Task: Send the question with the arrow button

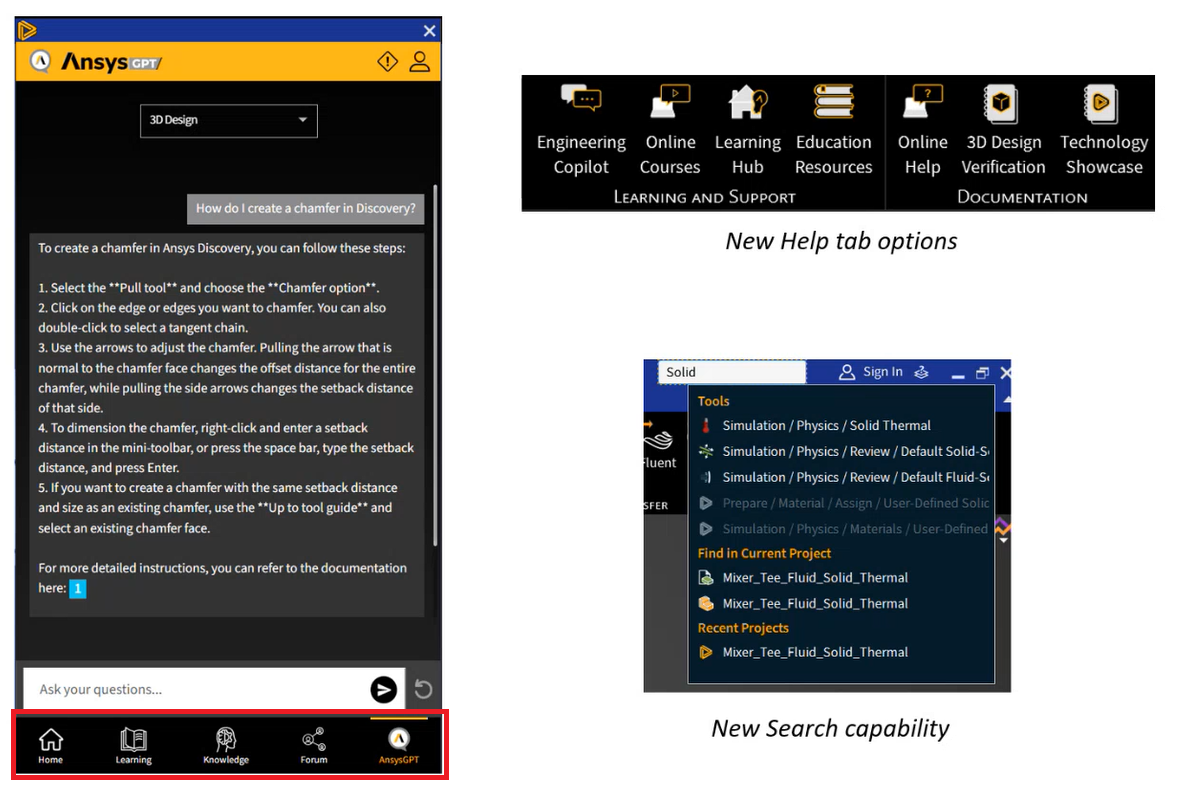Action: [384, 689]
